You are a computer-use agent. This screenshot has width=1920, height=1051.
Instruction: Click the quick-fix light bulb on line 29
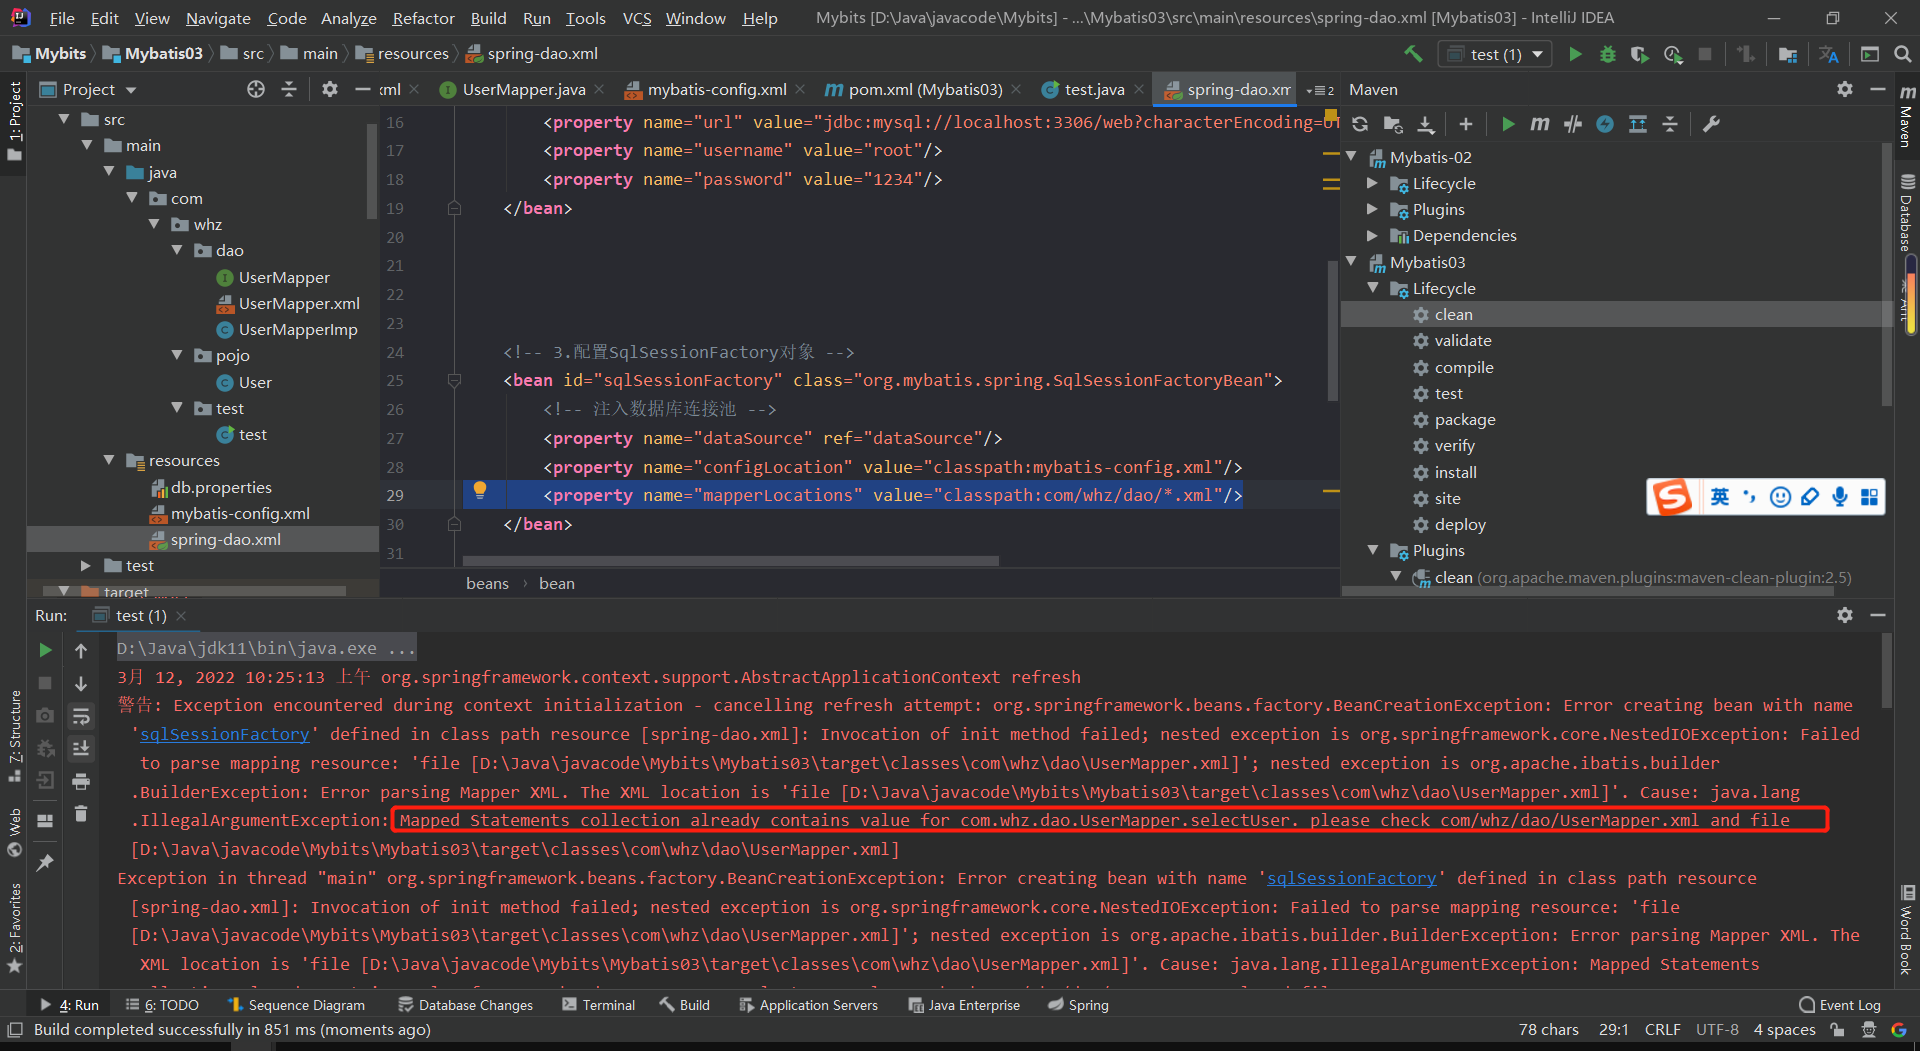[480, 490]
